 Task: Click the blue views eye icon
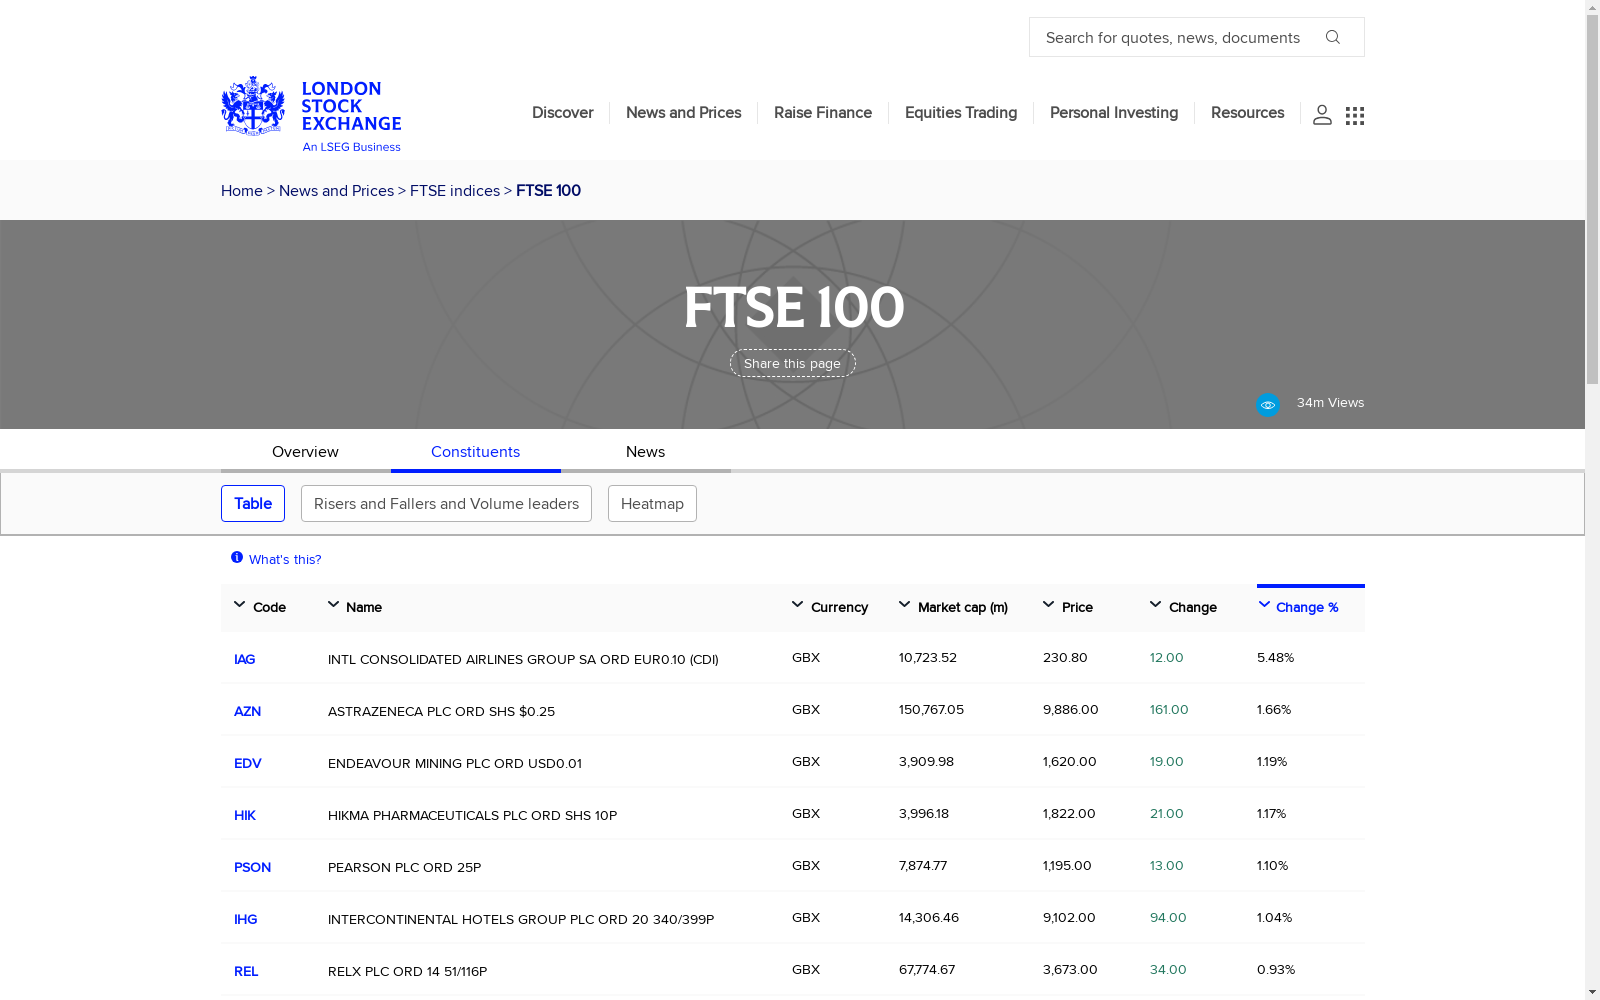[1267, 405]
